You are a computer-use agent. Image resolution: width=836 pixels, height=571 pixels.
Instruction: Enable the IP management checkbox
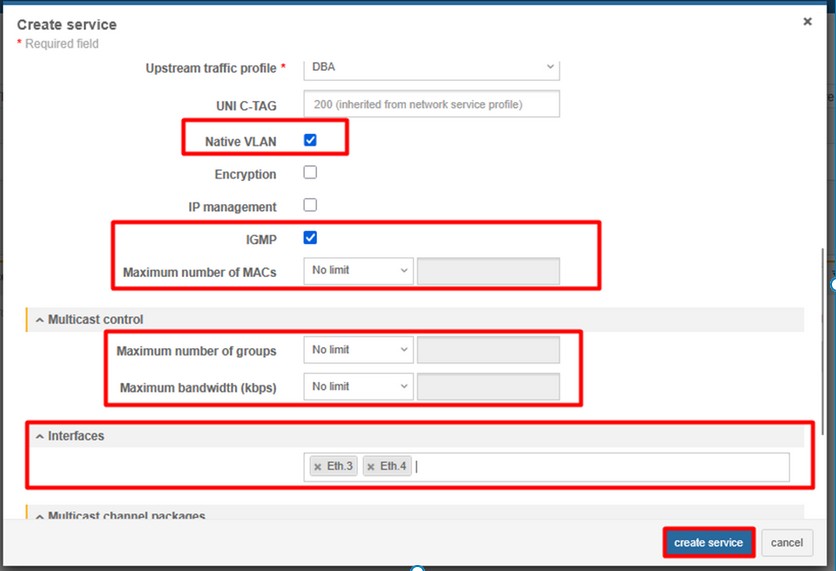pos(310,205)
